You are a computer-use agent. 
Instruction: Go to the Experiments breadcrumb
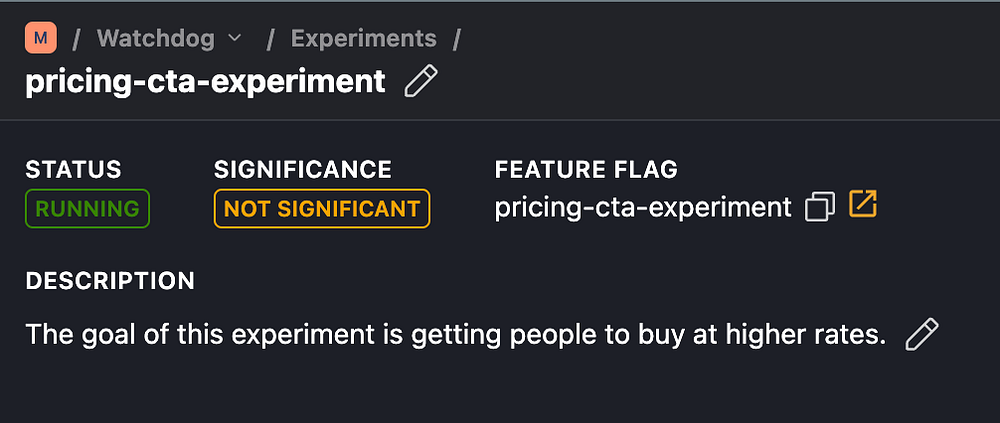click(363, 39)
